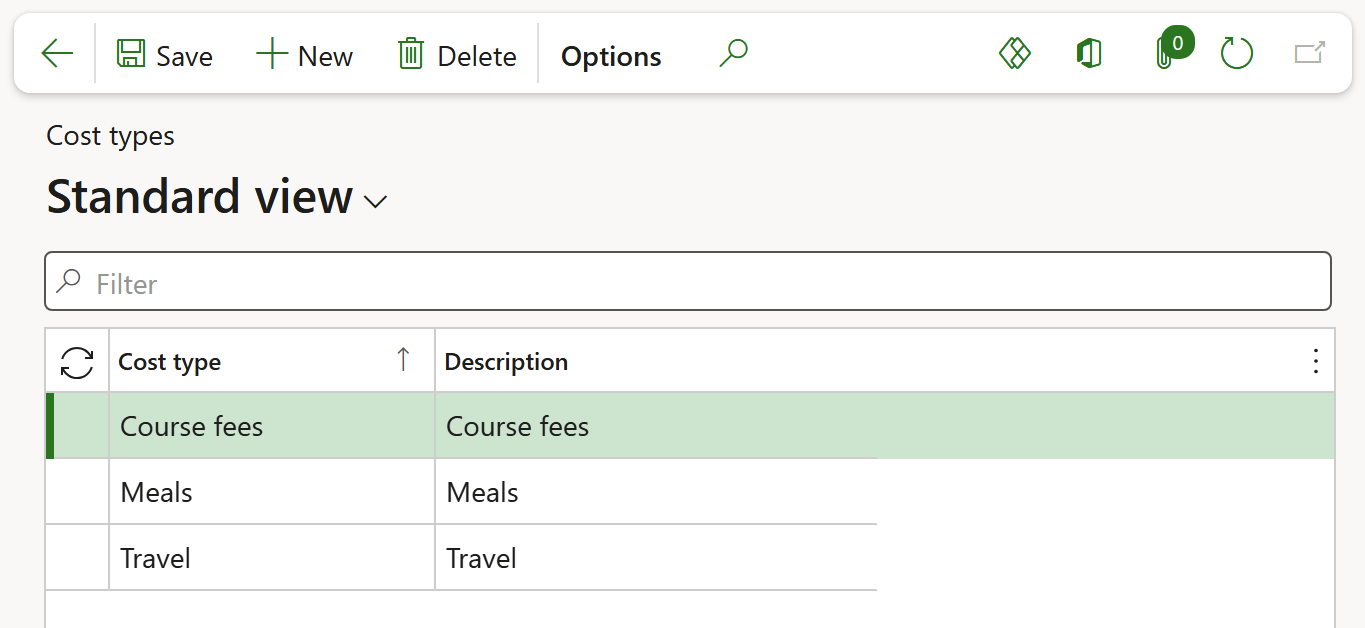Create a New cost type
Viewport: 1365px width, 628px height.
(x=304, y=55)
